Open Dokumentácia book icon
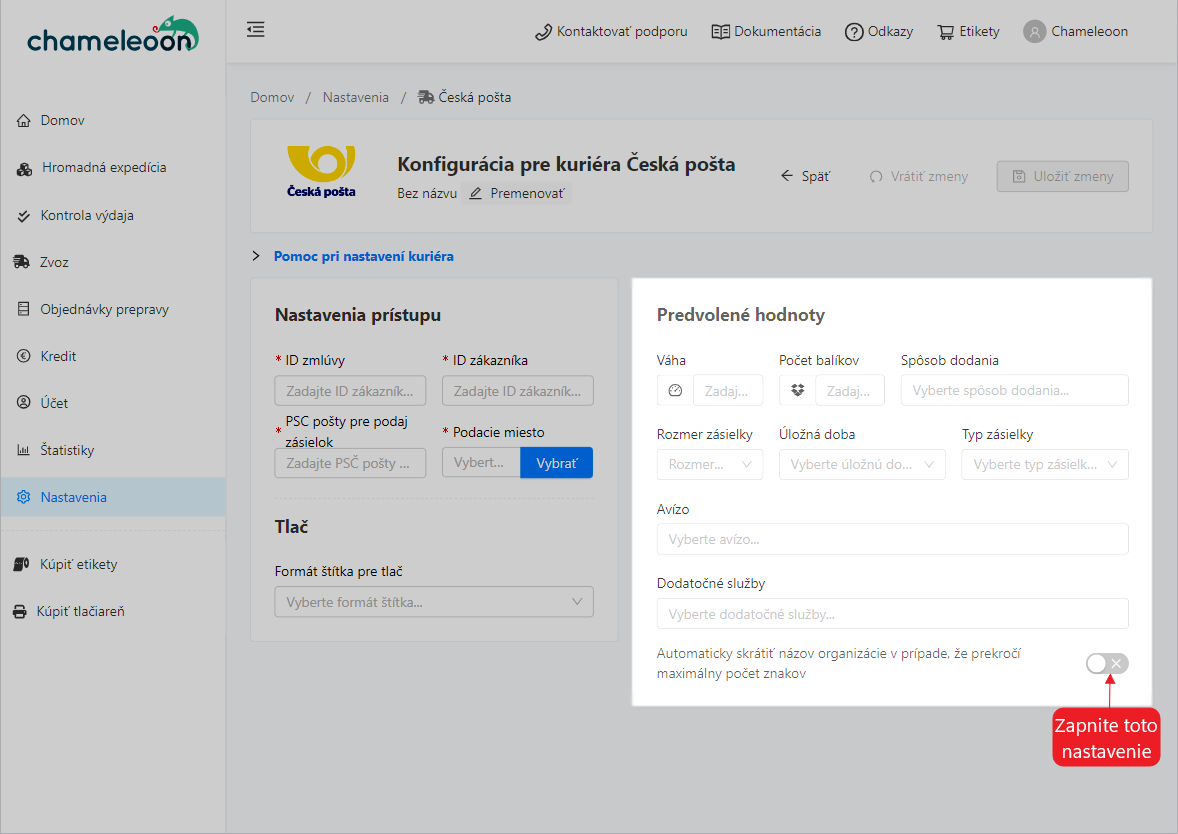Viewport: 1178px width, 834px height. [x=720, y=32]
